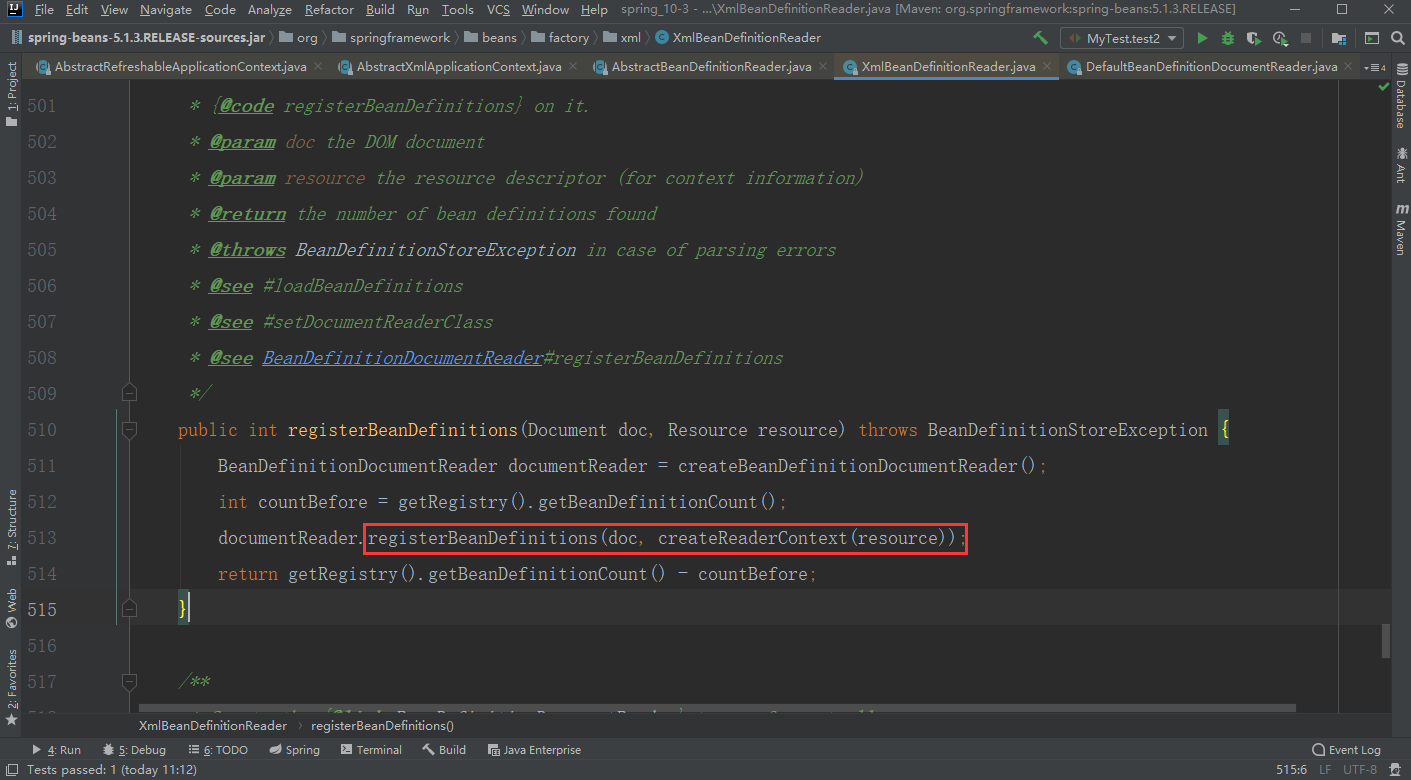Click the grey Stop square icon
Viewport: 1411px width, 780px height.
1306,38
